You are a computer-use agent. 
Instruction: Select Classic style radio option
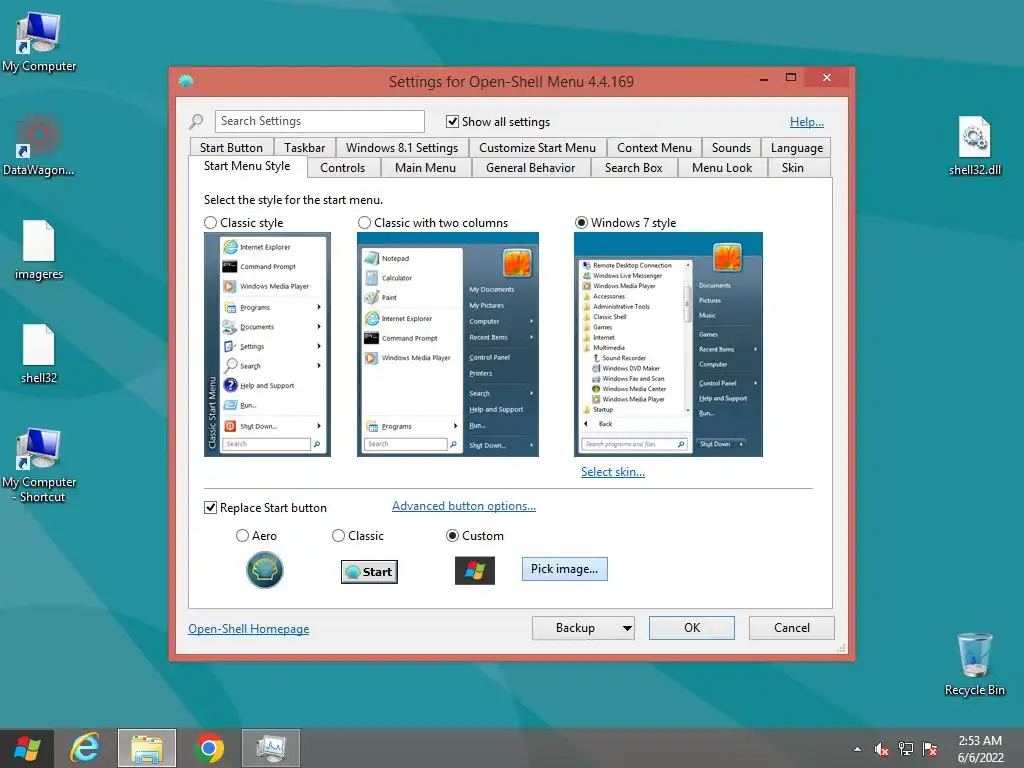click(210, 223)
